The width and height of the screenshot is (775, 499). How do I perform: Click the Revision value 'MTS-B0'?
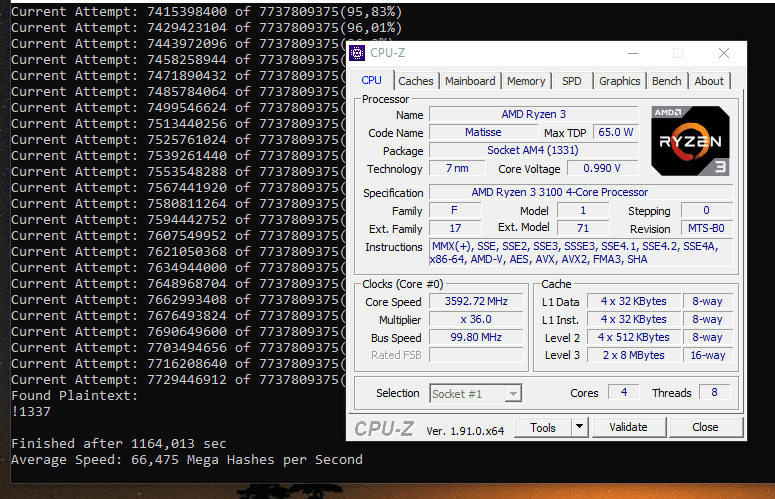coord(706,228)
